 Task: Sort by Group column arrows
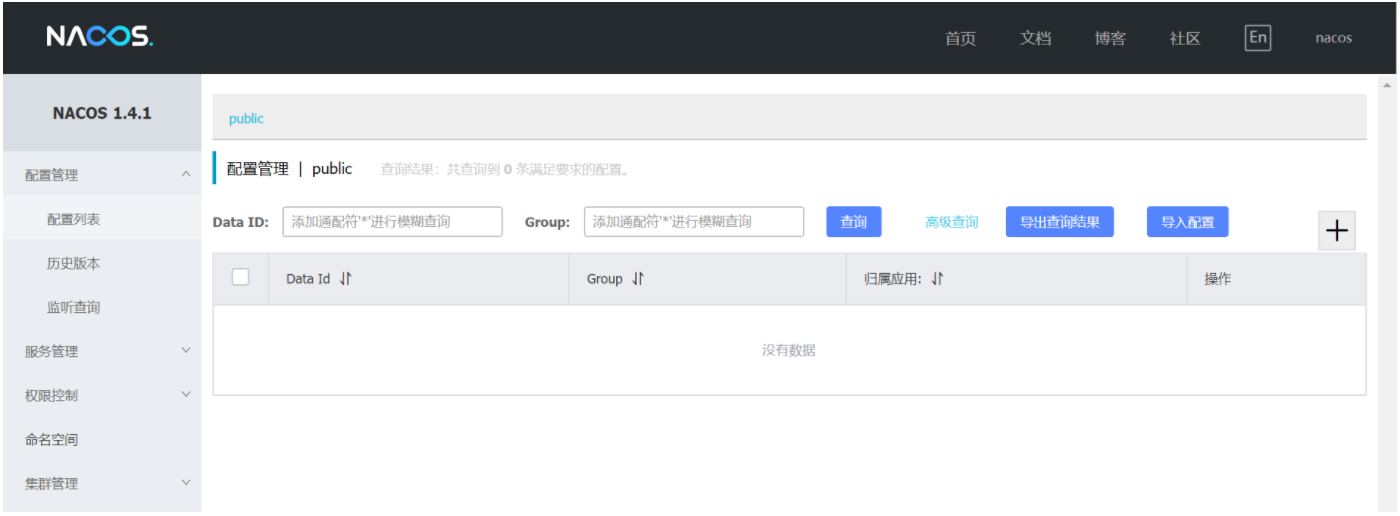tap(637, 279)
